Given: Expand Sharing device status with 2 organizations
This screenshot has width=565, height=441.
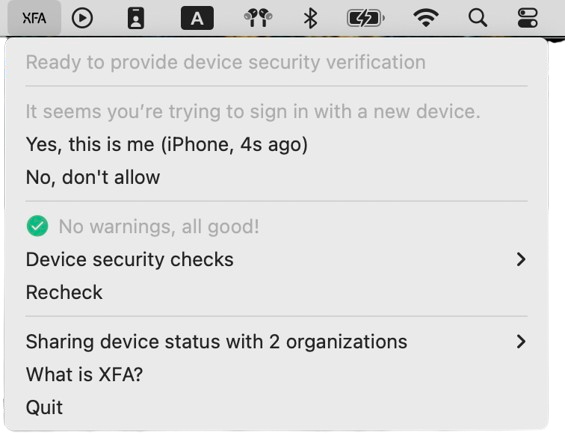Looking at the screenshot, I should (x=277, y=342).
